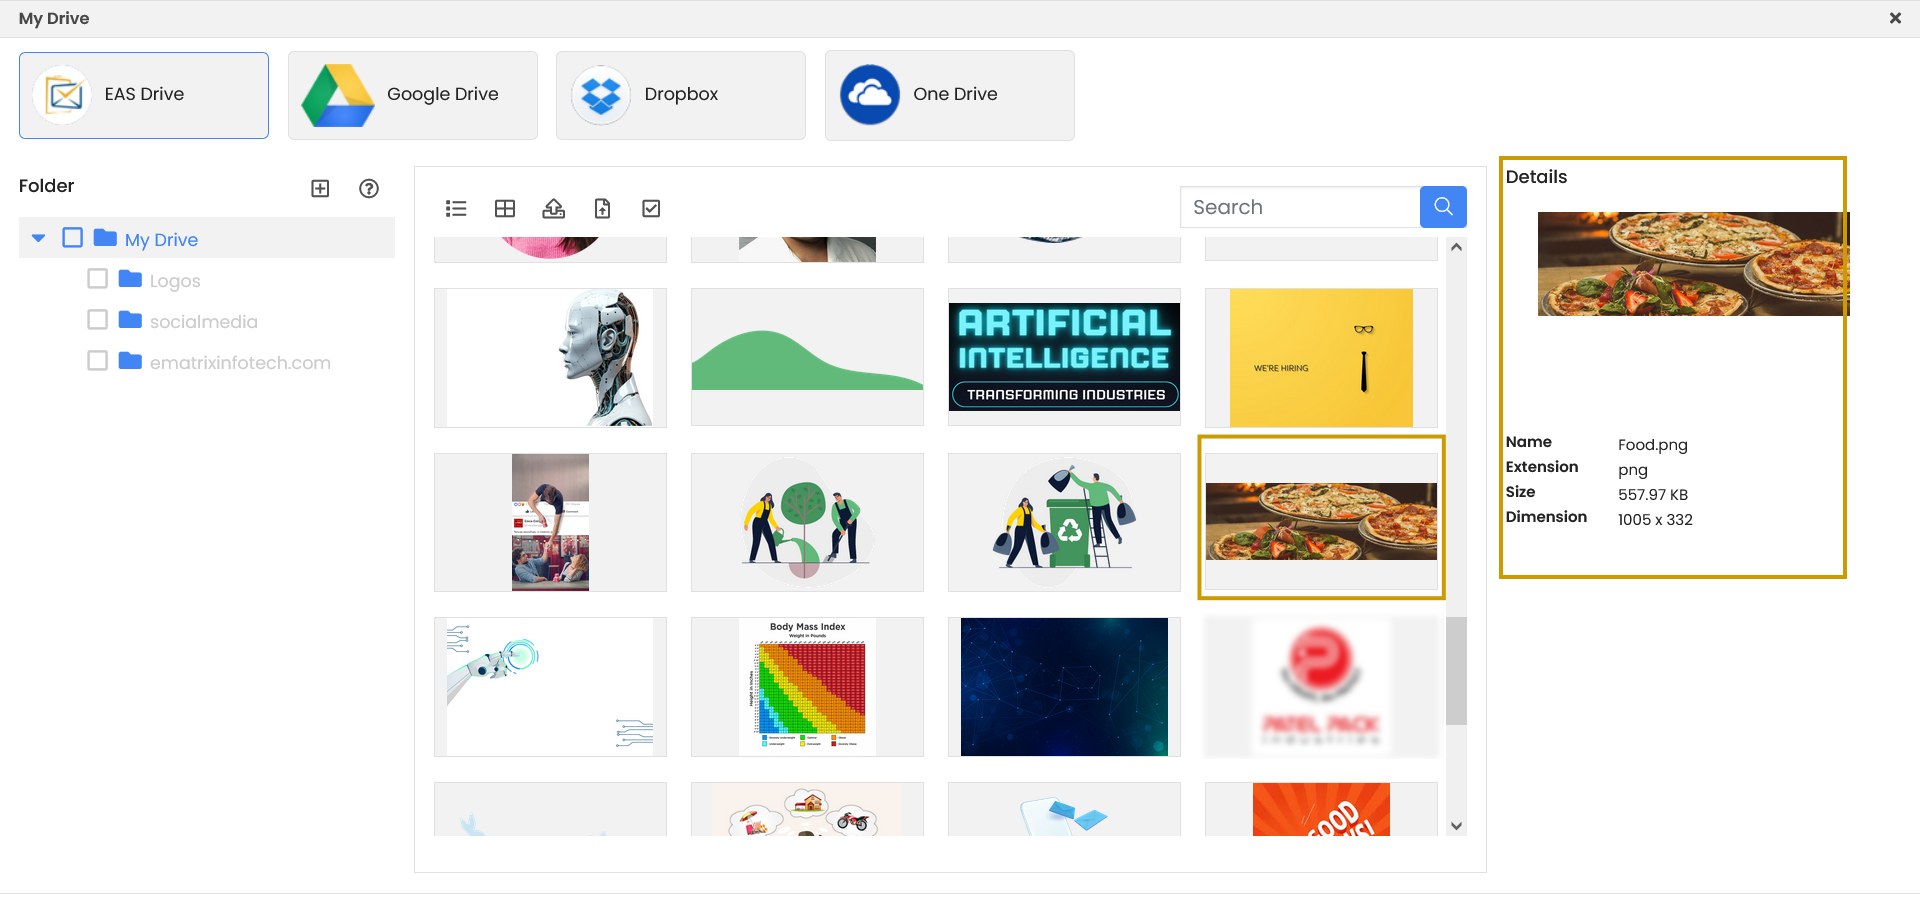Open folder help via question mark icon
This screenshot has width=1920, height=923.
tap(368, 188)
